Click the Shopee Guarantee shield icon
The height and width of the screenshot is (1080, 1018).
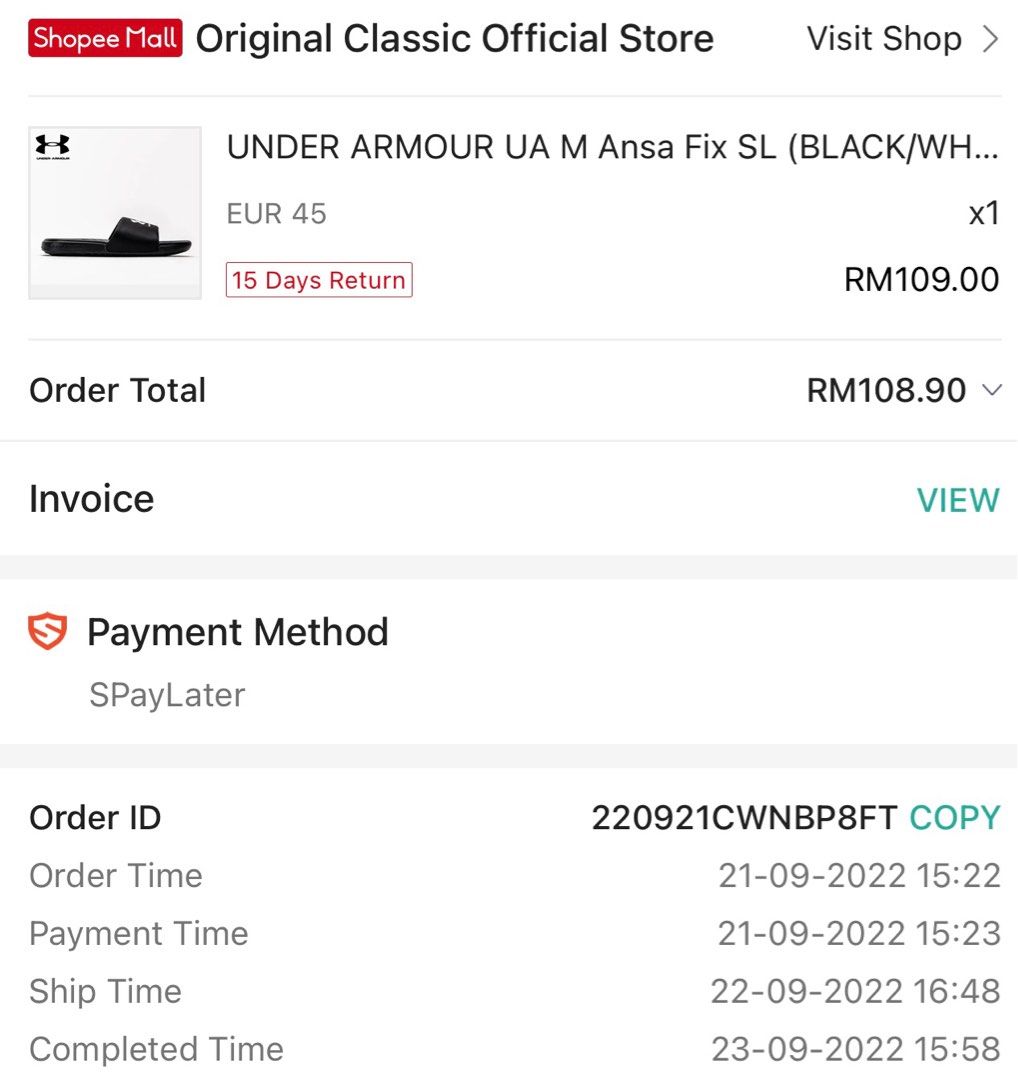(48, 631)
